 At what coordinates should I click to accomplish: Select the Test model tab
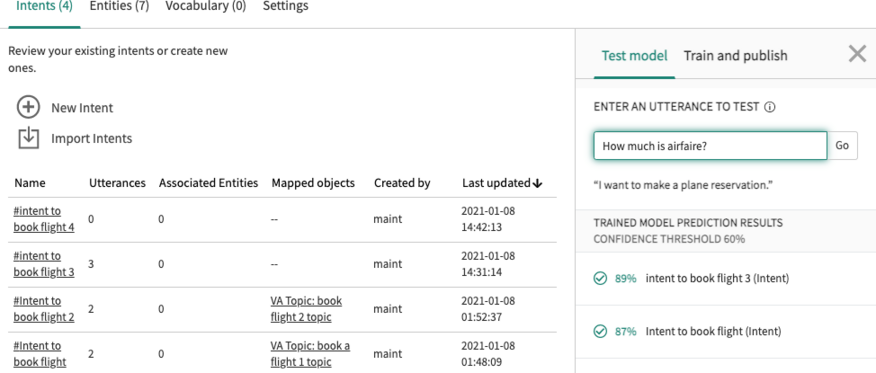(634, 56)
